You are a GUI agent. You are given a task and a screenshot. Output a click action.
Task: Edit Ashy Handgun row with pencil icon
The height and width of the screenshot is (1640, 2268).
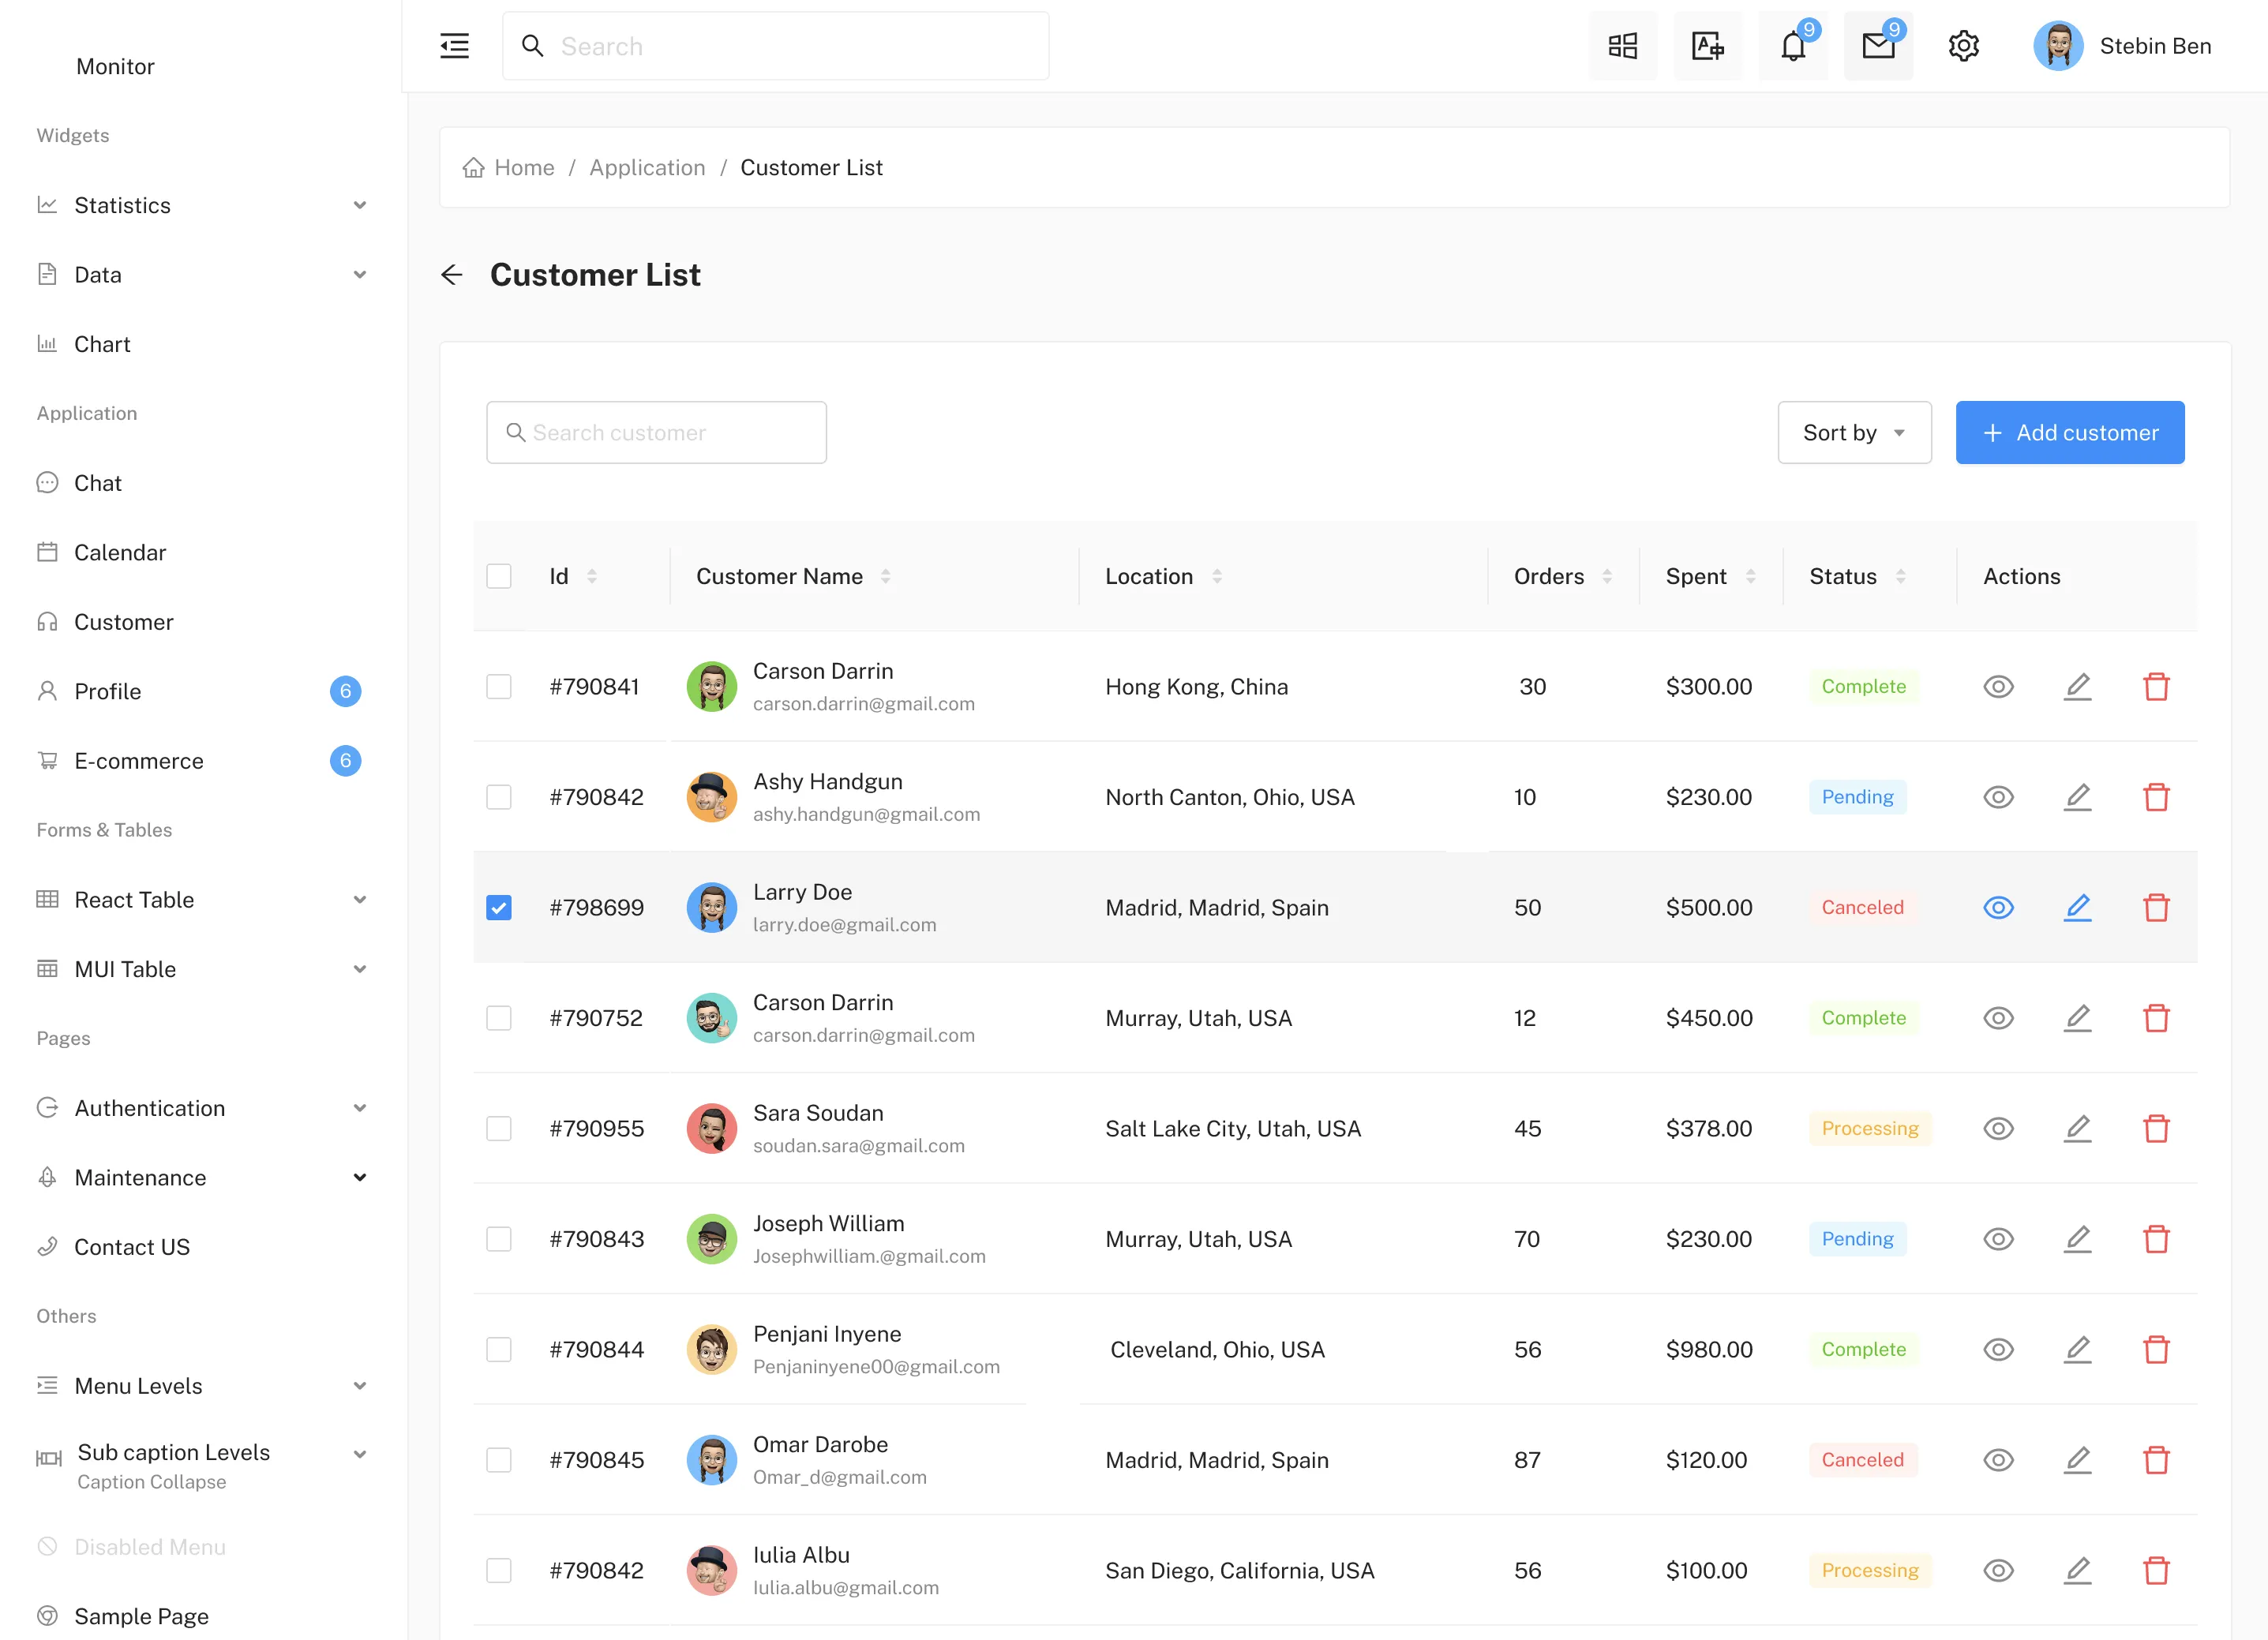tap(2077, 797)
